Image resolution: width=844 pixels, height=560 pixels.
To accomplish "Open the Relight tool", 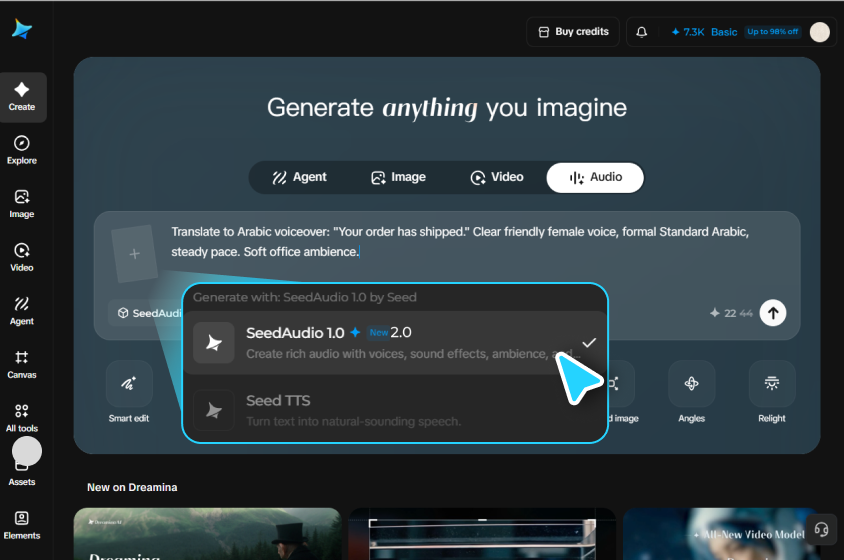I will pos(771,393).
